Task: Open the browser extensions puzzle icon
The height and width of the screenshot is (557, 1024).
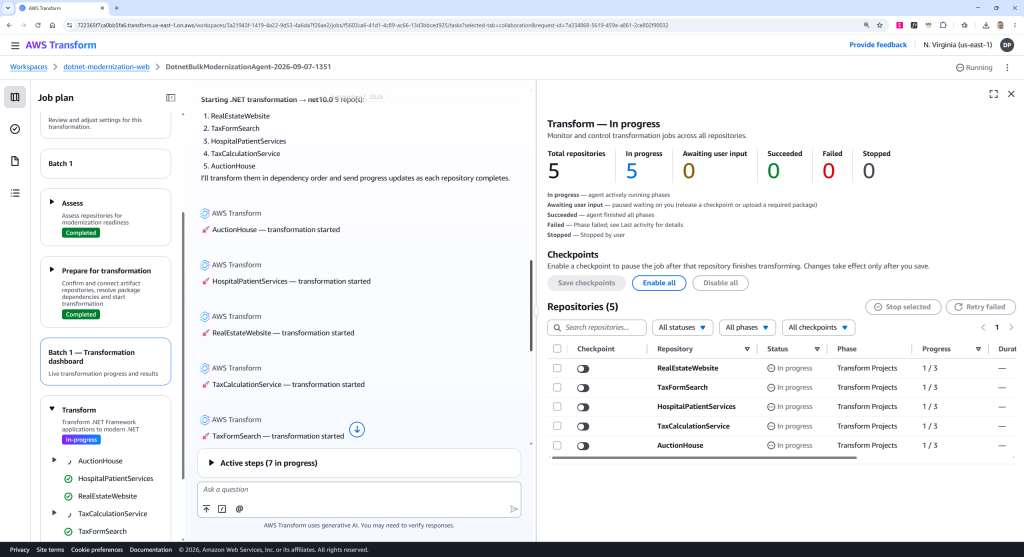Action: [943, 25]
